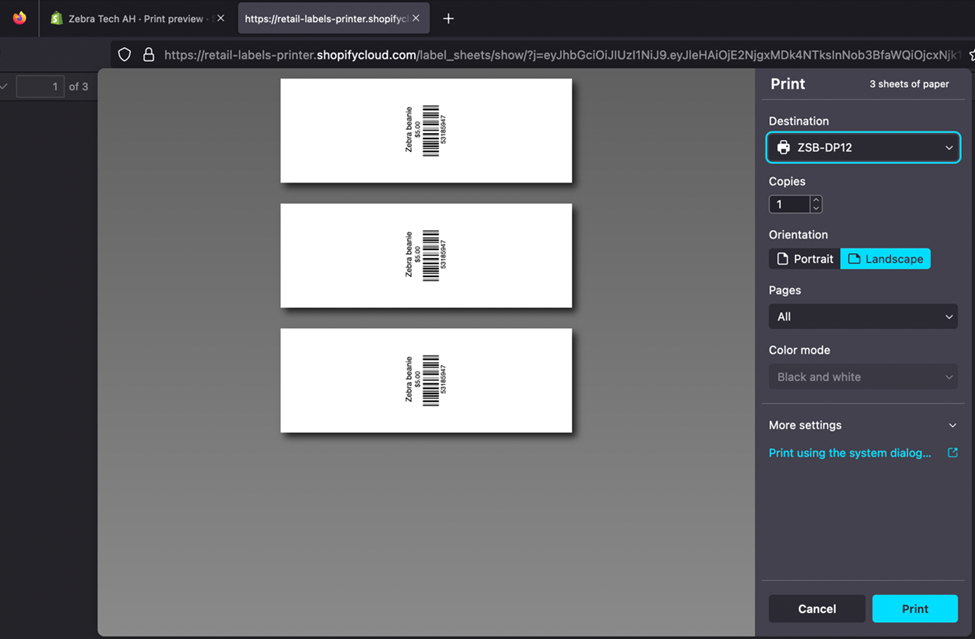Viewport: 975px width, 639px height.
Task: Click the Copies number field
Action: pos(789,204)
